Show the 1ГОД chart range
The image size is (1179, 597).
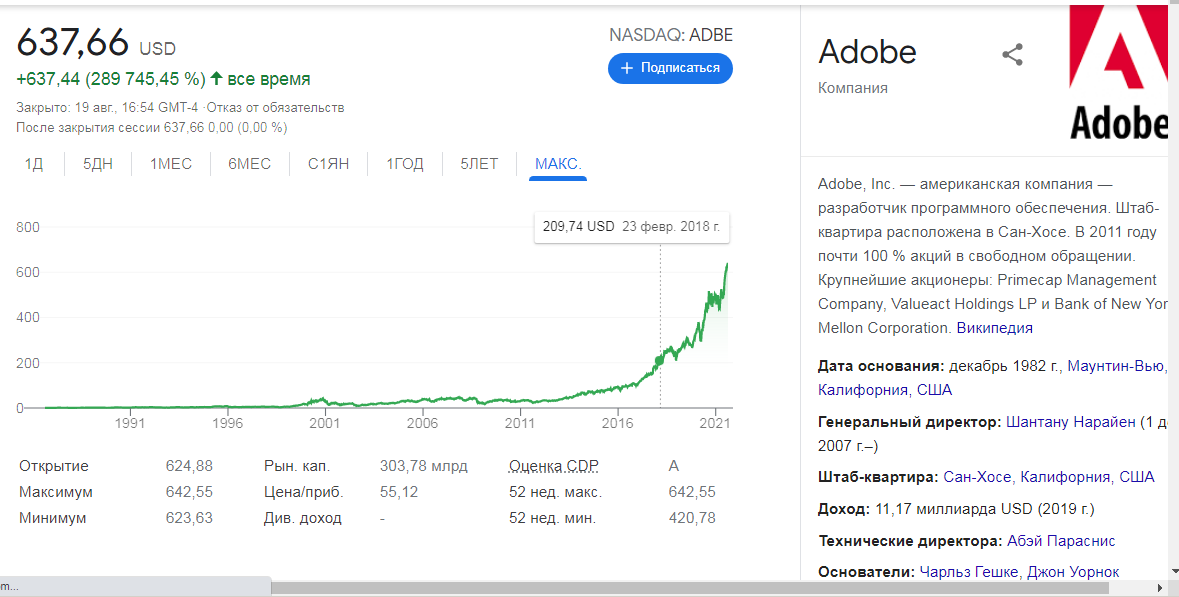[x=405, y=164]
